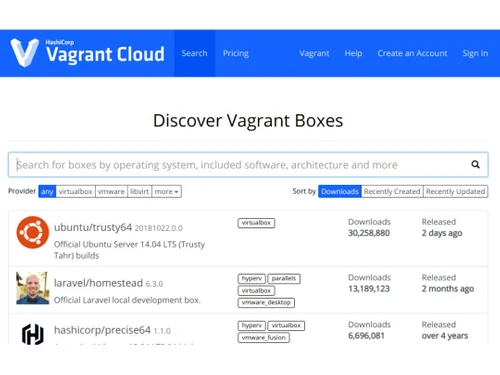Image resolution: width=500 pixels, height=375 pixels.
Task: Open hashicorp/precise64 box link
Action: click(x=102, y=330)
